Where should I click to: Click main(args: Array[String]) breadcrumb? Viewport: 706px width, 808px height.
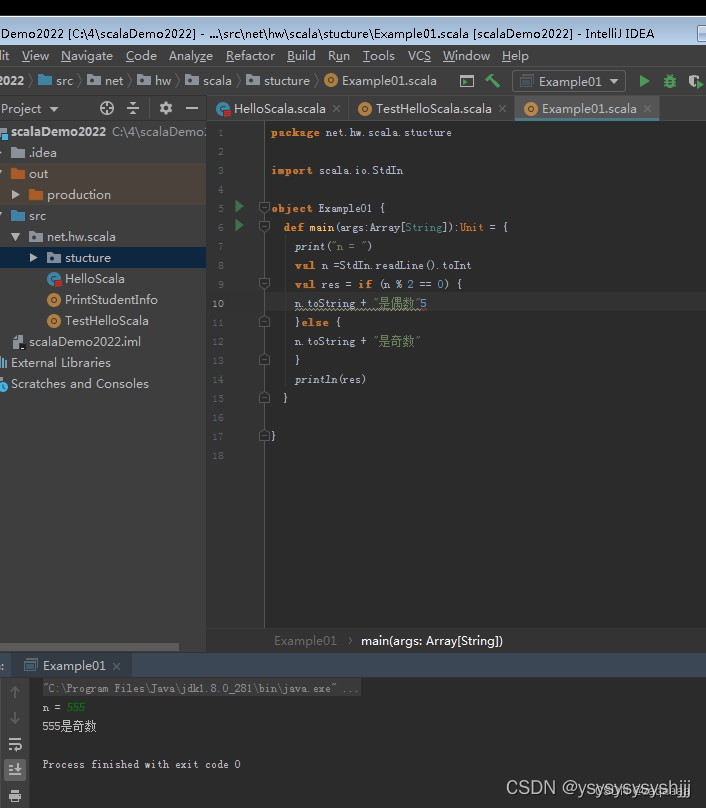pyautogui.click(x=432, y=641)
